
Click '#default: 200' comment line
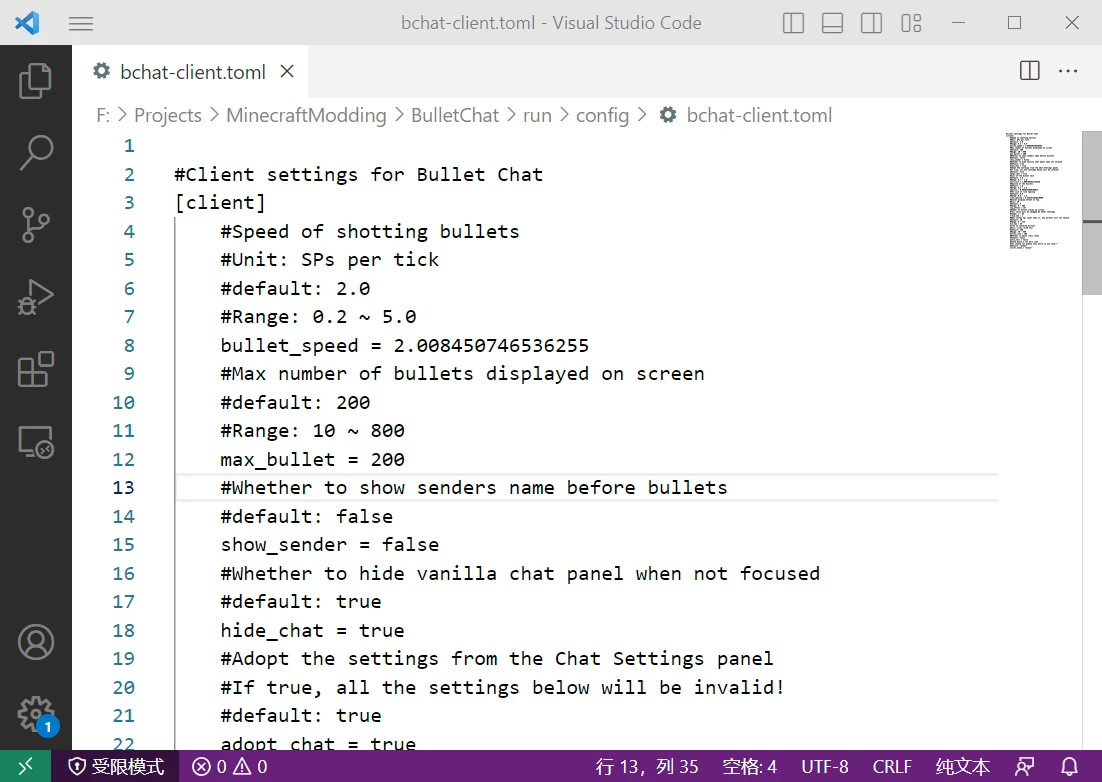click(295, 403)
